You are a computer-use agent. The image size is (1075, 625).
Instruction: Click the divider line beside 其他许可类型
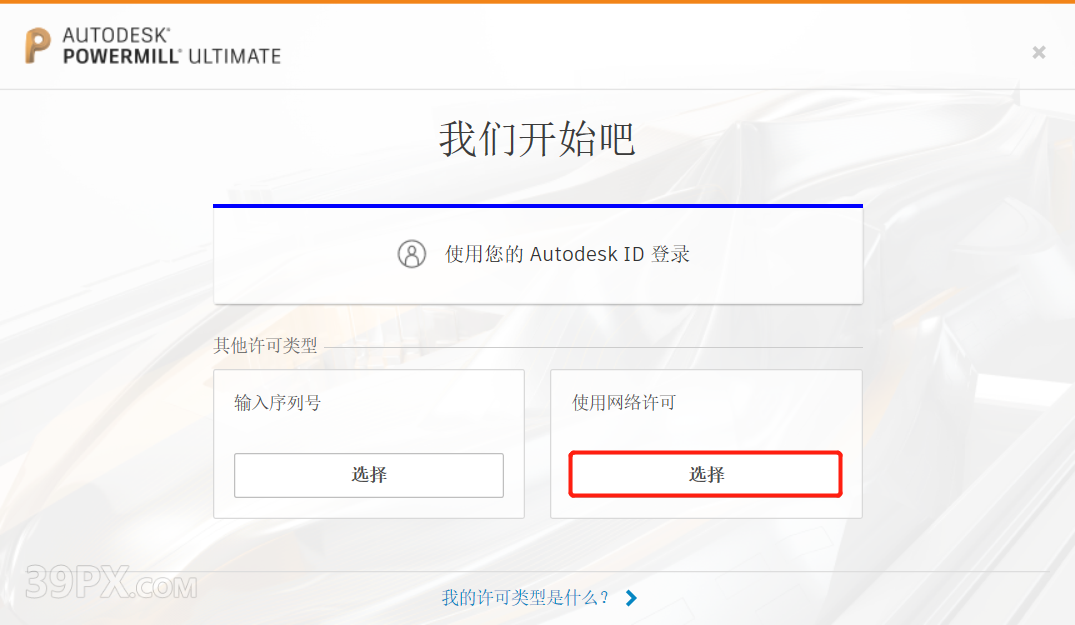(593, 347)
